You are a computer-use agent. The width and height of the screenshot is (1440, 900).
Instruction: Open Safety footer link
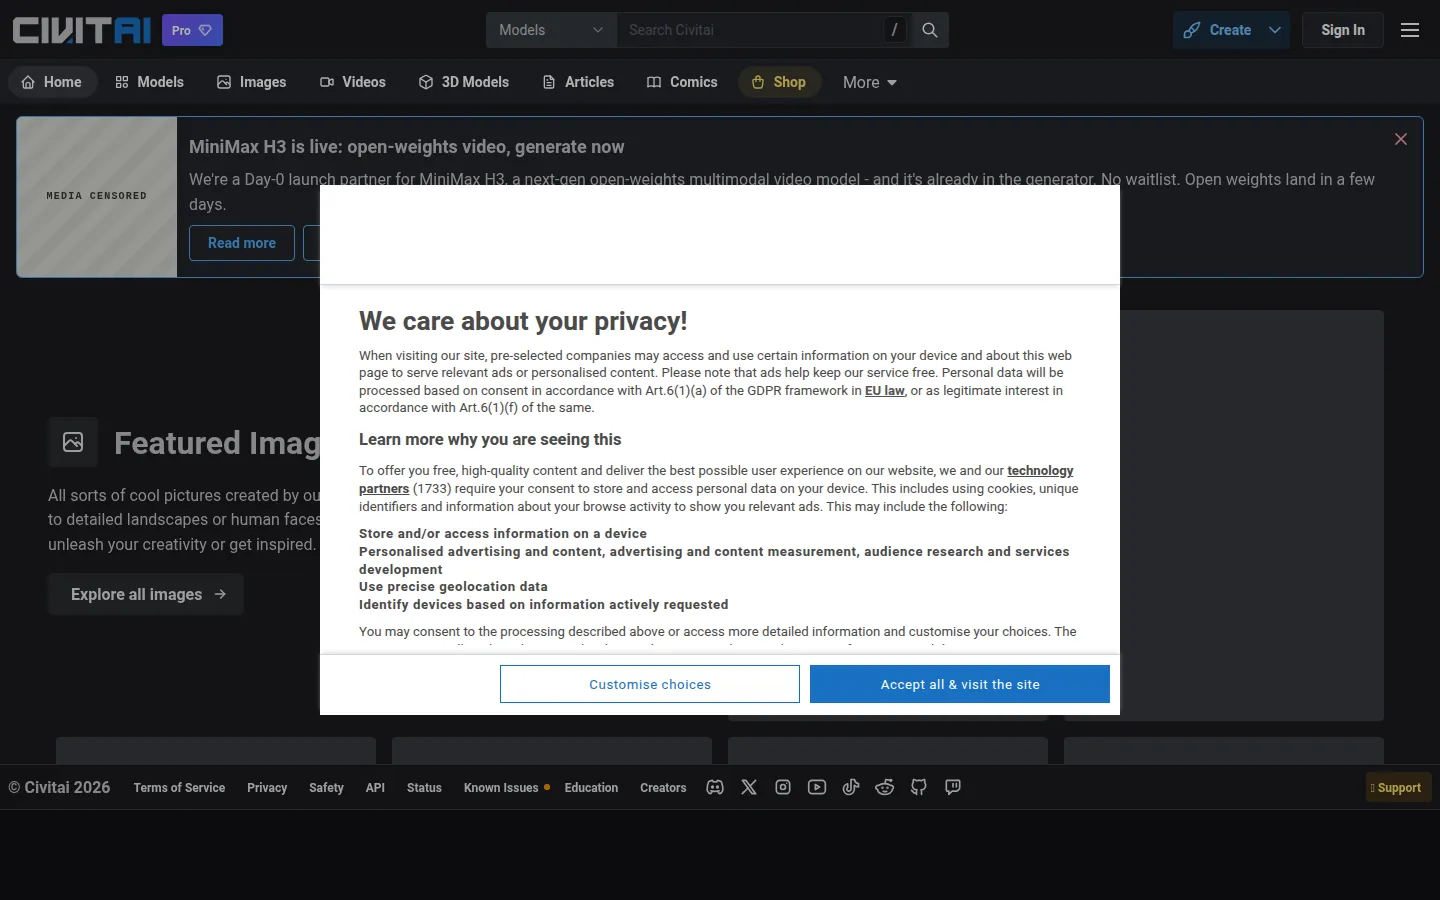click(326, 788)
